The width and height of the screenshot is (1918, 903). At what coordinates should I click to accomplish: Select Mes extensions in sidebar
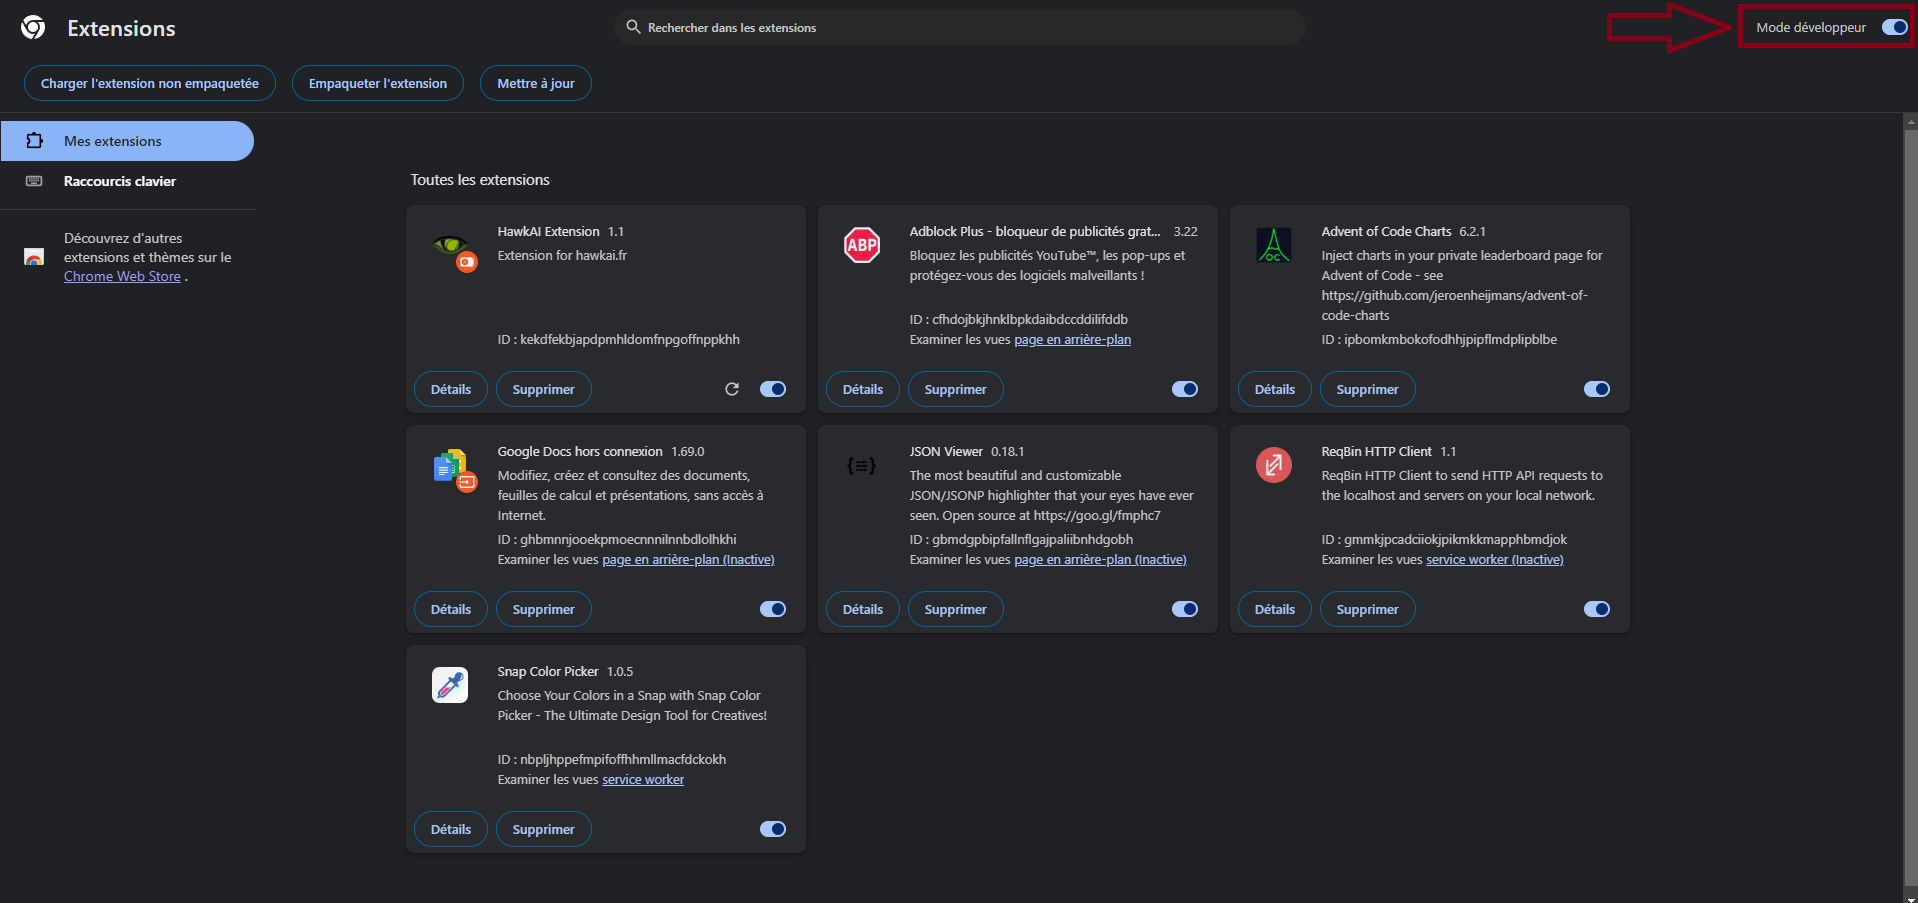(x=127, y=141)
